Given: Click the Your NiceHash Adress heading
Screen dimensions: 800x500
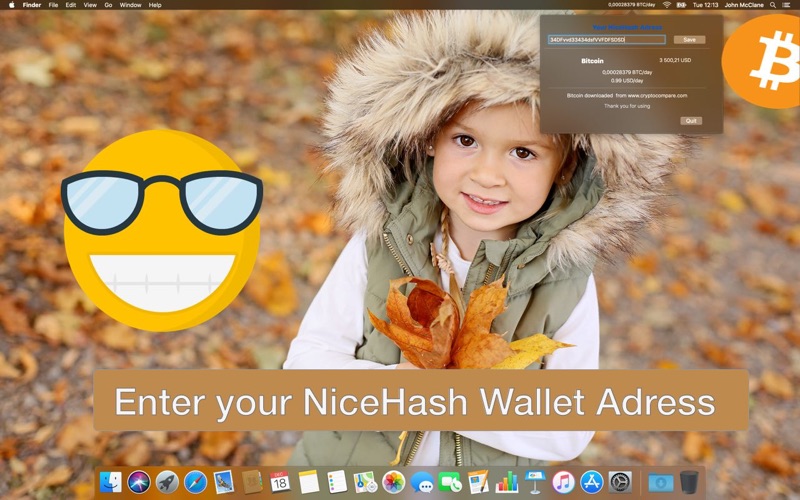Looking at the screenshot, I should (x=627, y=28).
